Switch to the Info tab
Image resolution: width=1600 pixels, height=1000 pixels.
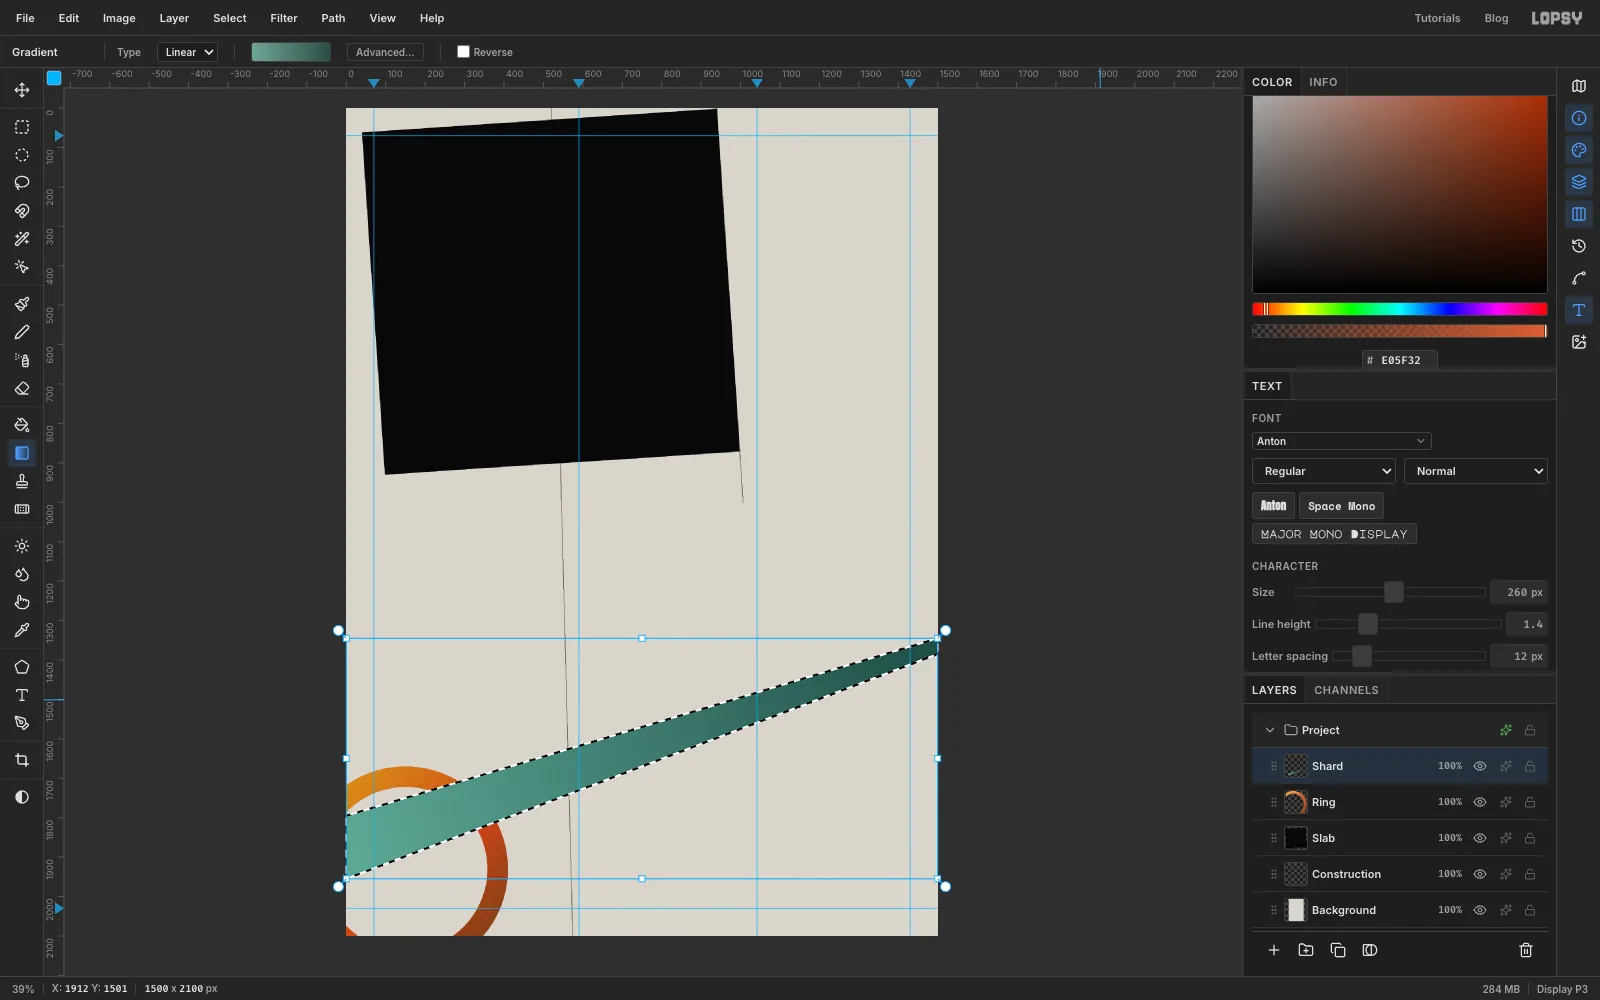[1323, 82]
